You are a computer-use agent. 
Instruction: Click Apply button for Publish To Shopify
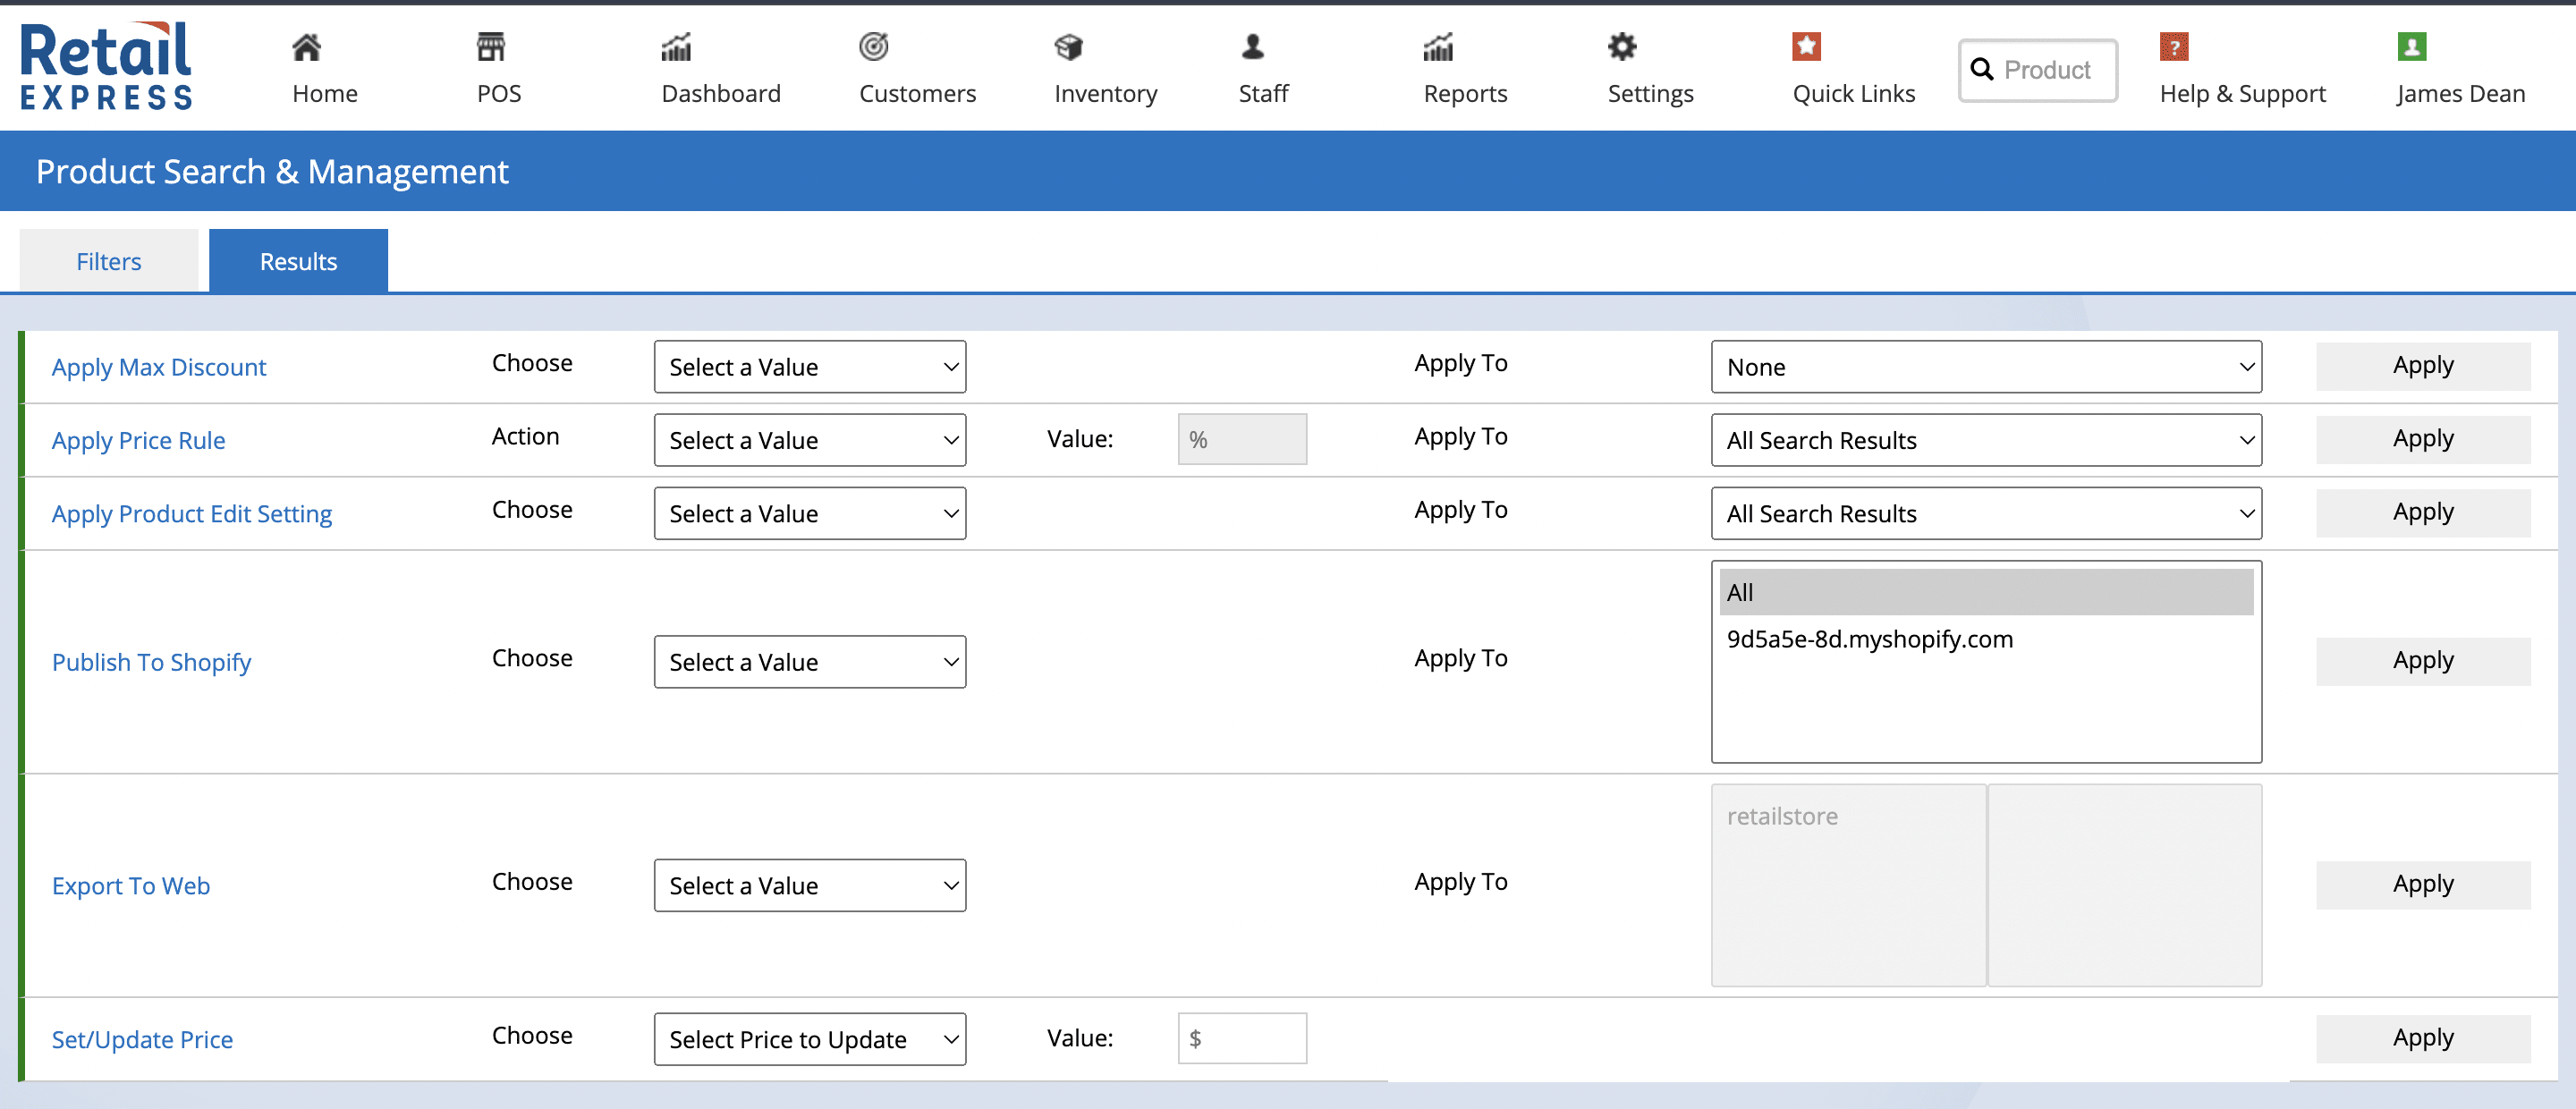coord(2423,661)
